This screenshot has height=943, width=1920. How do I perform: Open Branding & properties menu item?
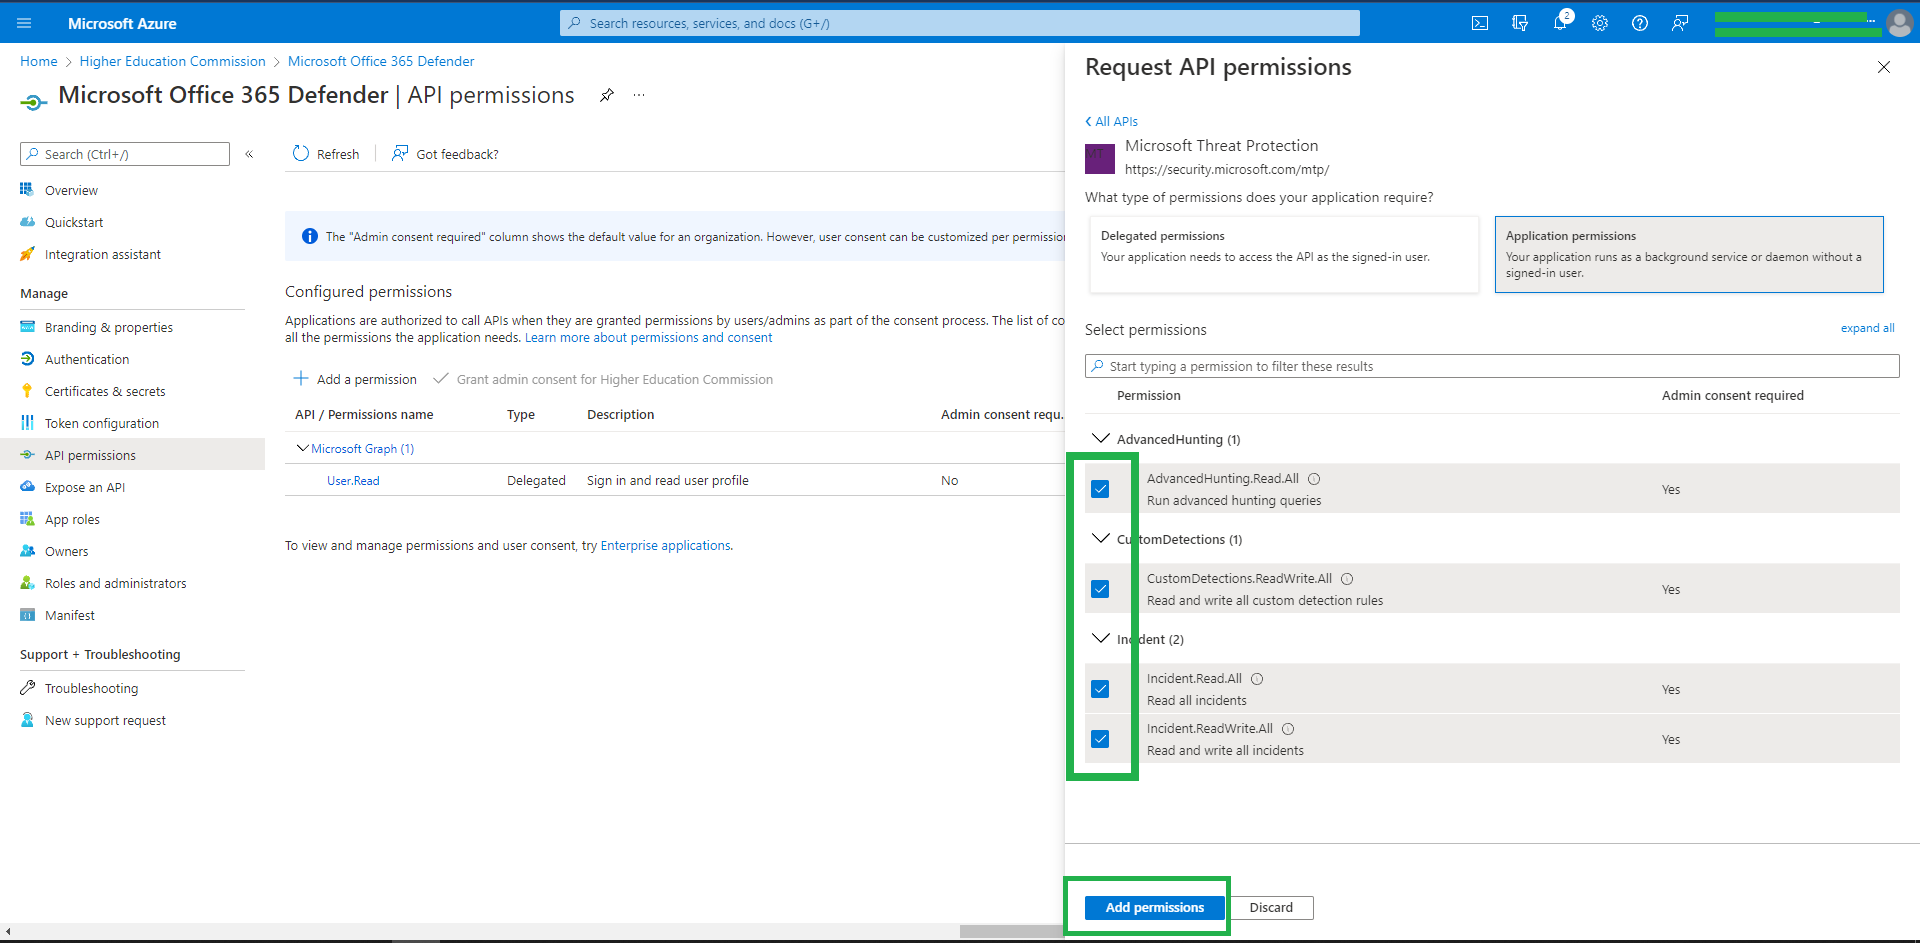coord(108,327)
